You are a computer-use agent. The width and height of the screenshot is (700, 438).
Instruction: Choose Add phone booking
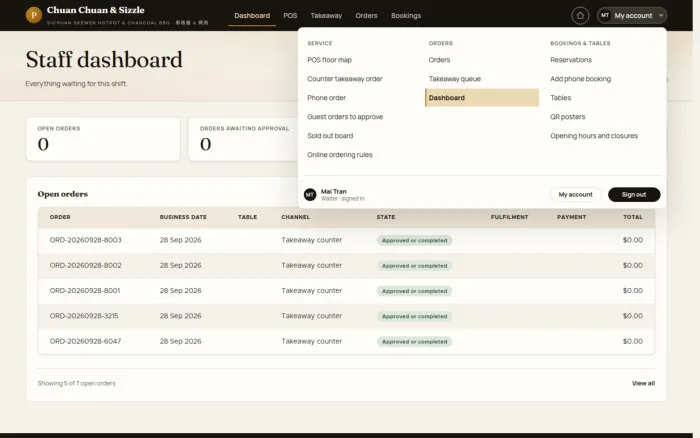click(x=580, y=79)
